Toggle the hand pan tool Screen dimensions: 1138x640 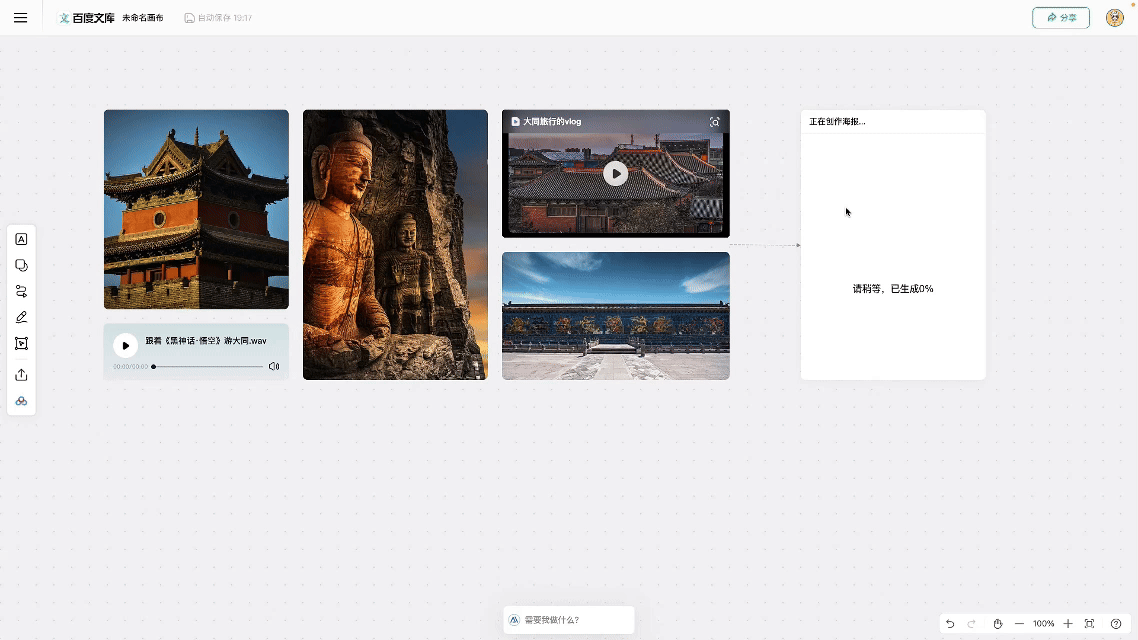click(x=998, y=624)
